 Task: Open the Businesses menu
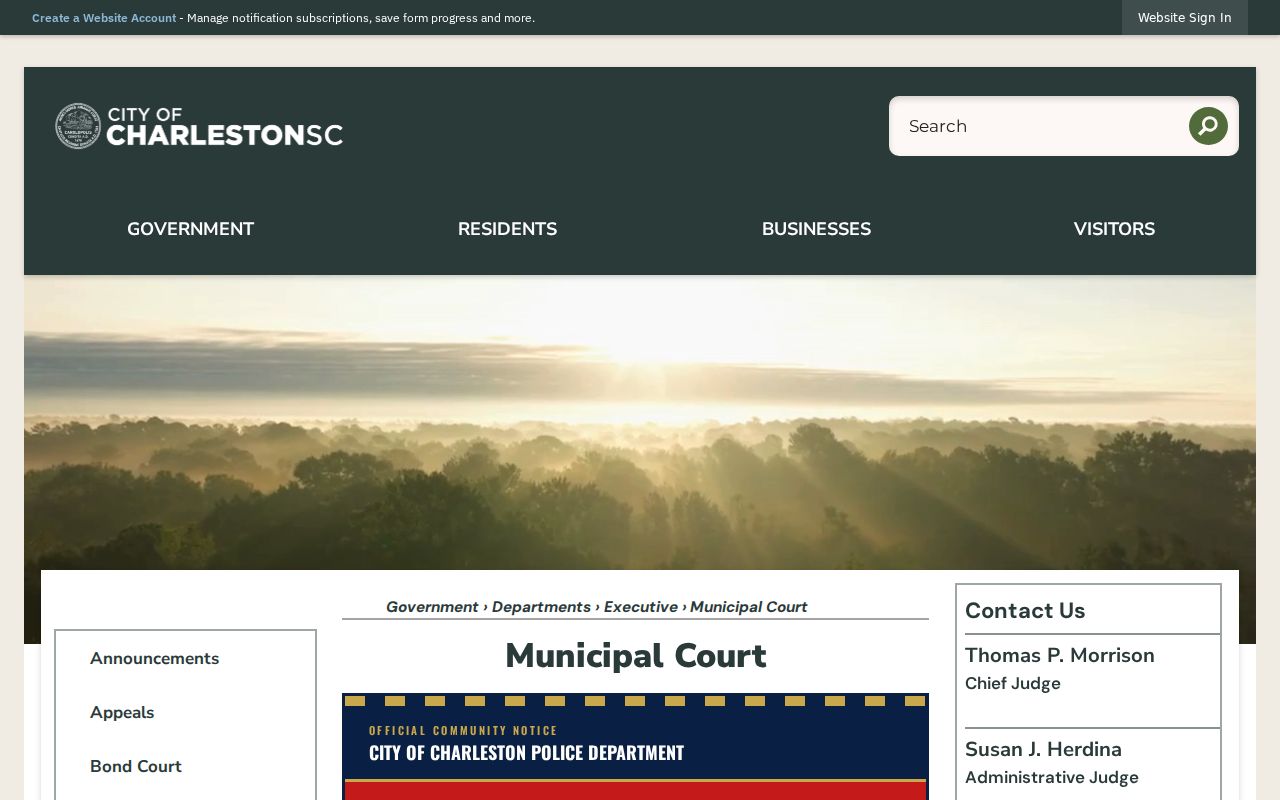816,229
